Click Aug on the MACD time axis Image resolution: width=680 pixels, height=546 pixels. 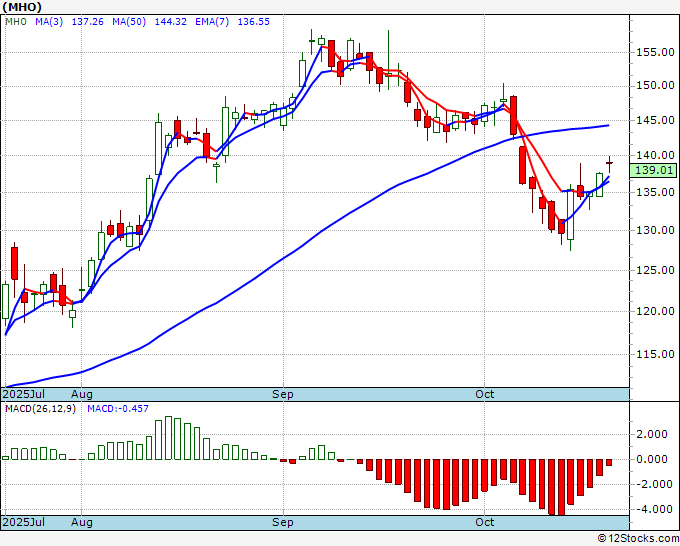click(x=82, y=523)
